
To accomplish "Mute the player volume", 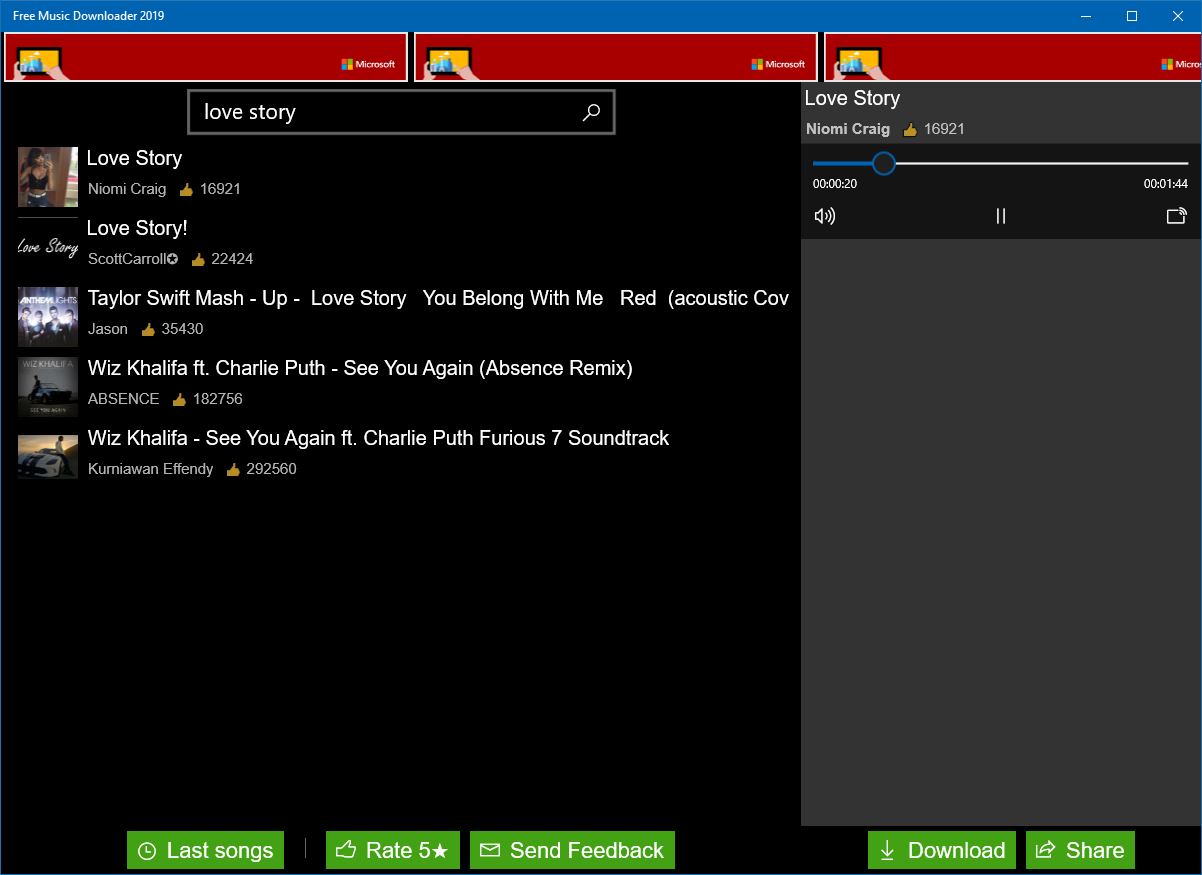I will (x=825, y=216).
